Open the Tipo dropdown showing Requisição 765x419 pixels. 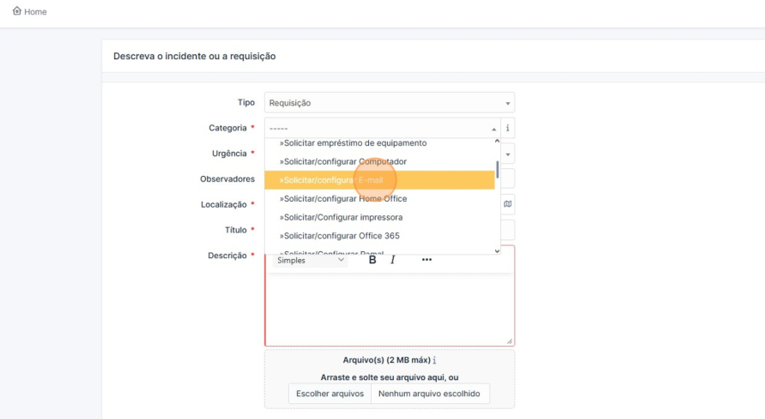[389, 103]
